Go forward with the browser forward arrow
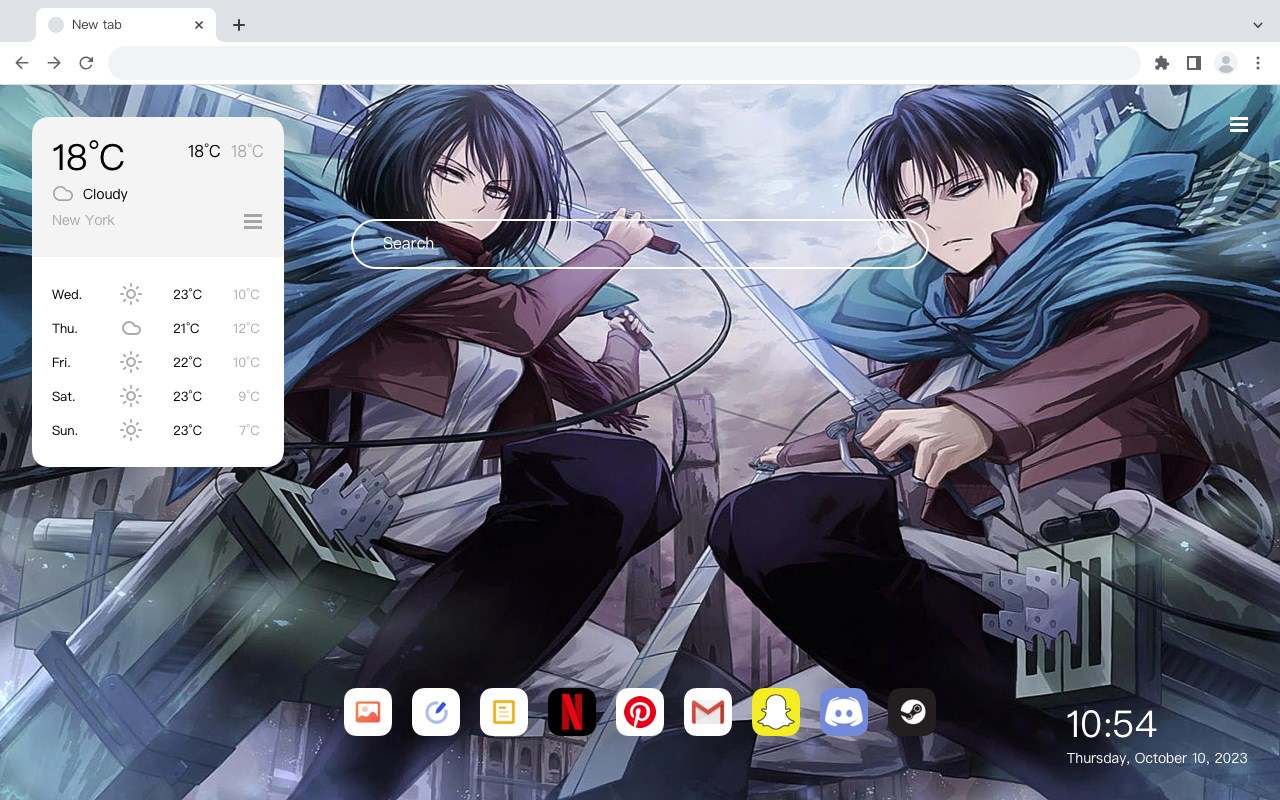The height and width of the screenshot is (800, 1280). (x=54, y=63)
